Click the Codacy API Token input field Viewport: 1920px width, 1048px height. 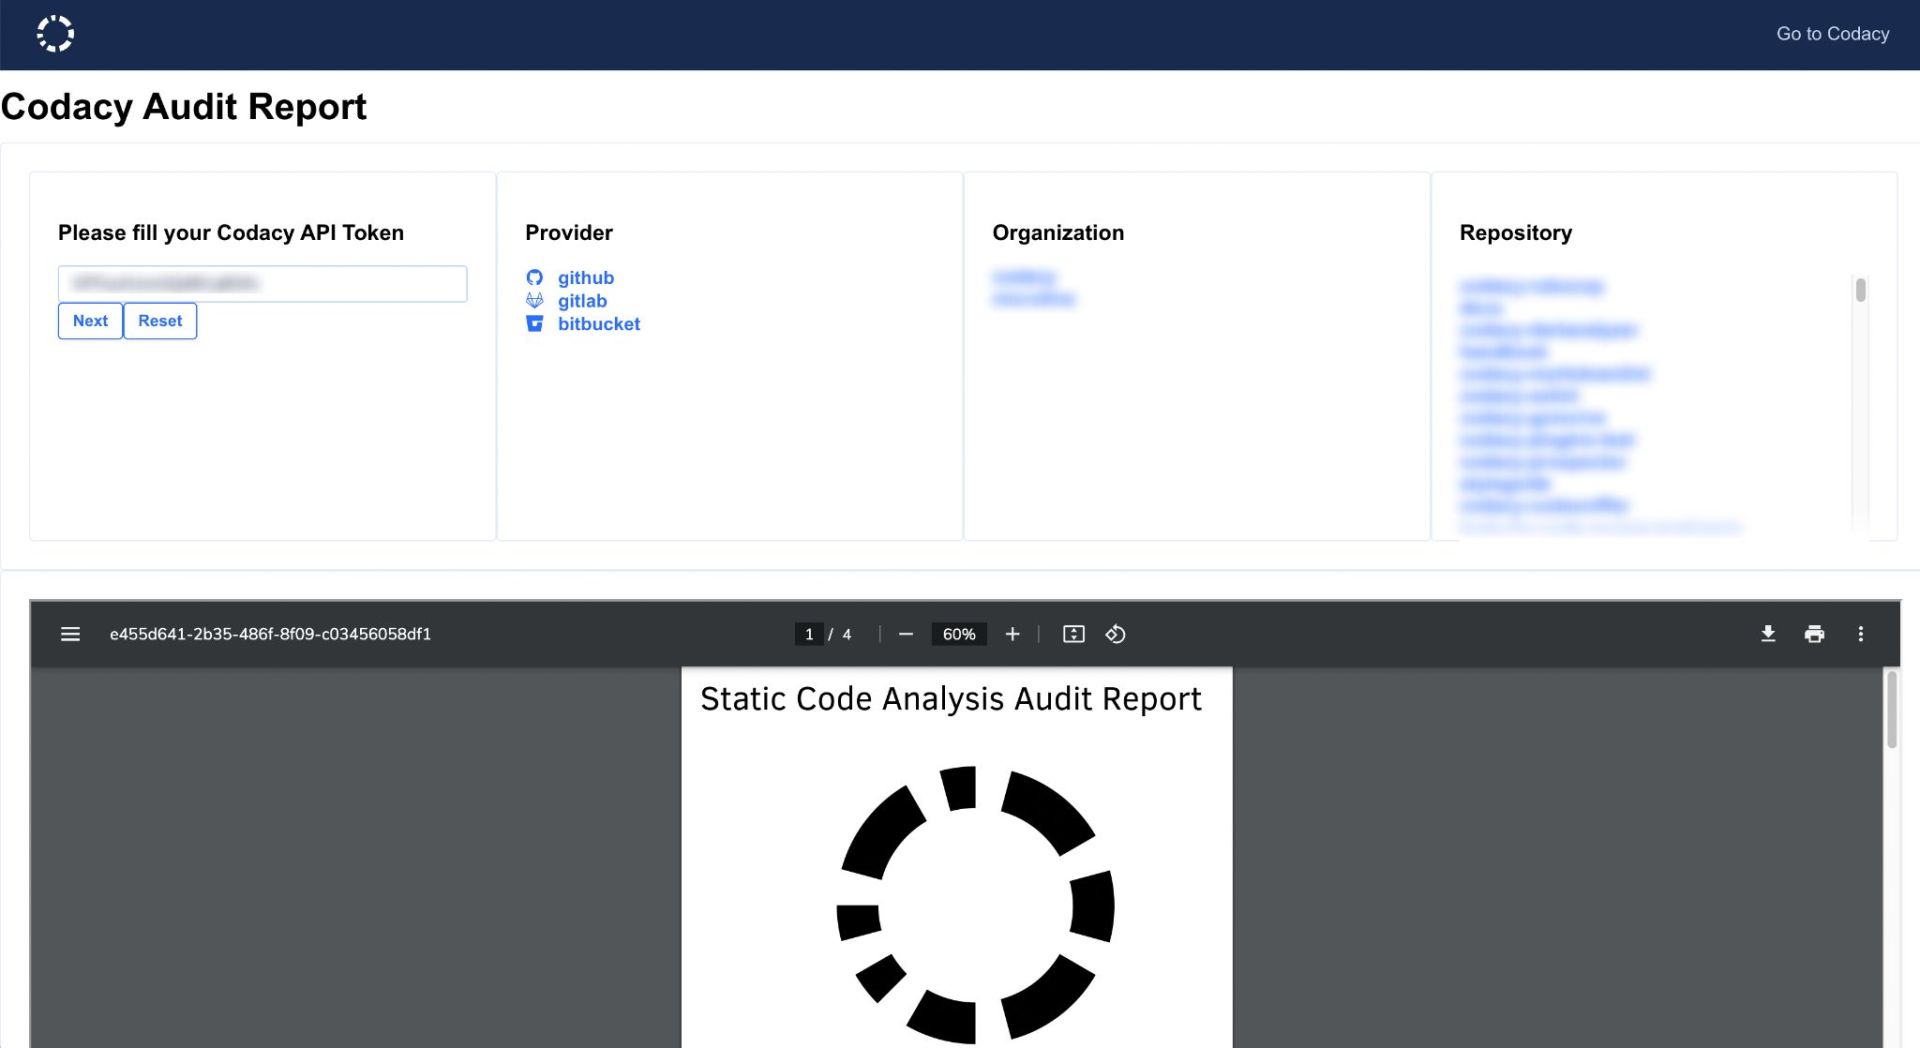[x=262, y=283]
